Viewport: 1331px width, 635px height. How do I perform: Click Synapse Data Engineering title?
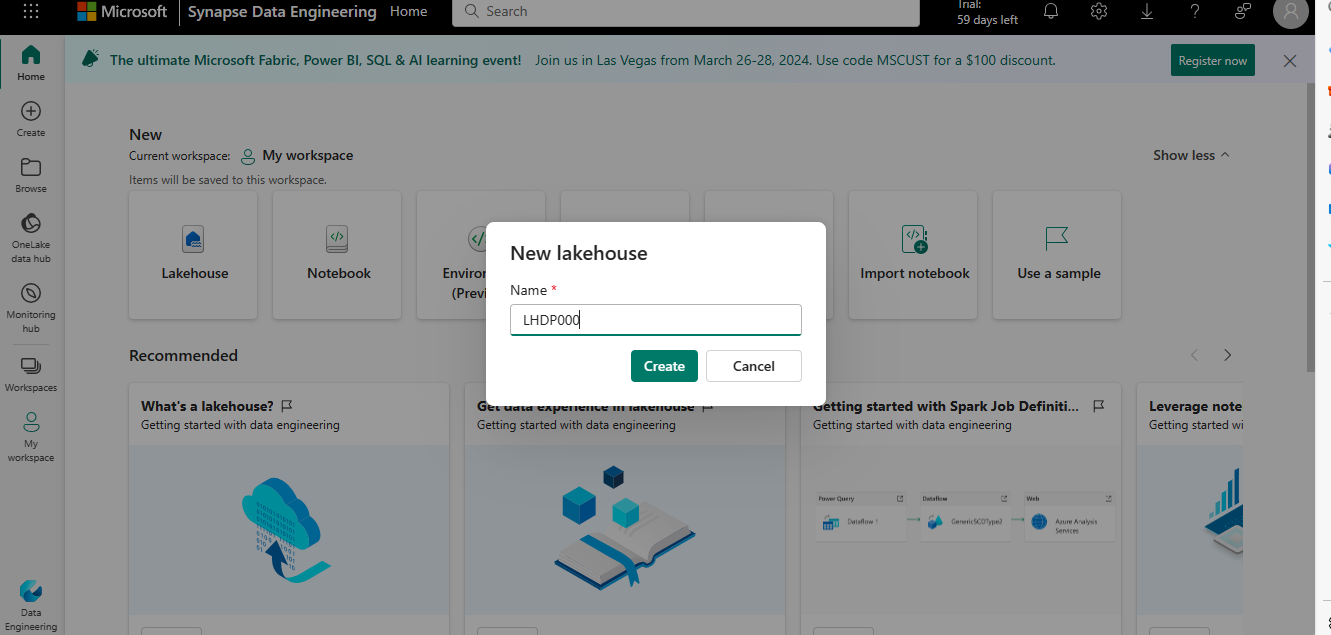pos(282,12)
